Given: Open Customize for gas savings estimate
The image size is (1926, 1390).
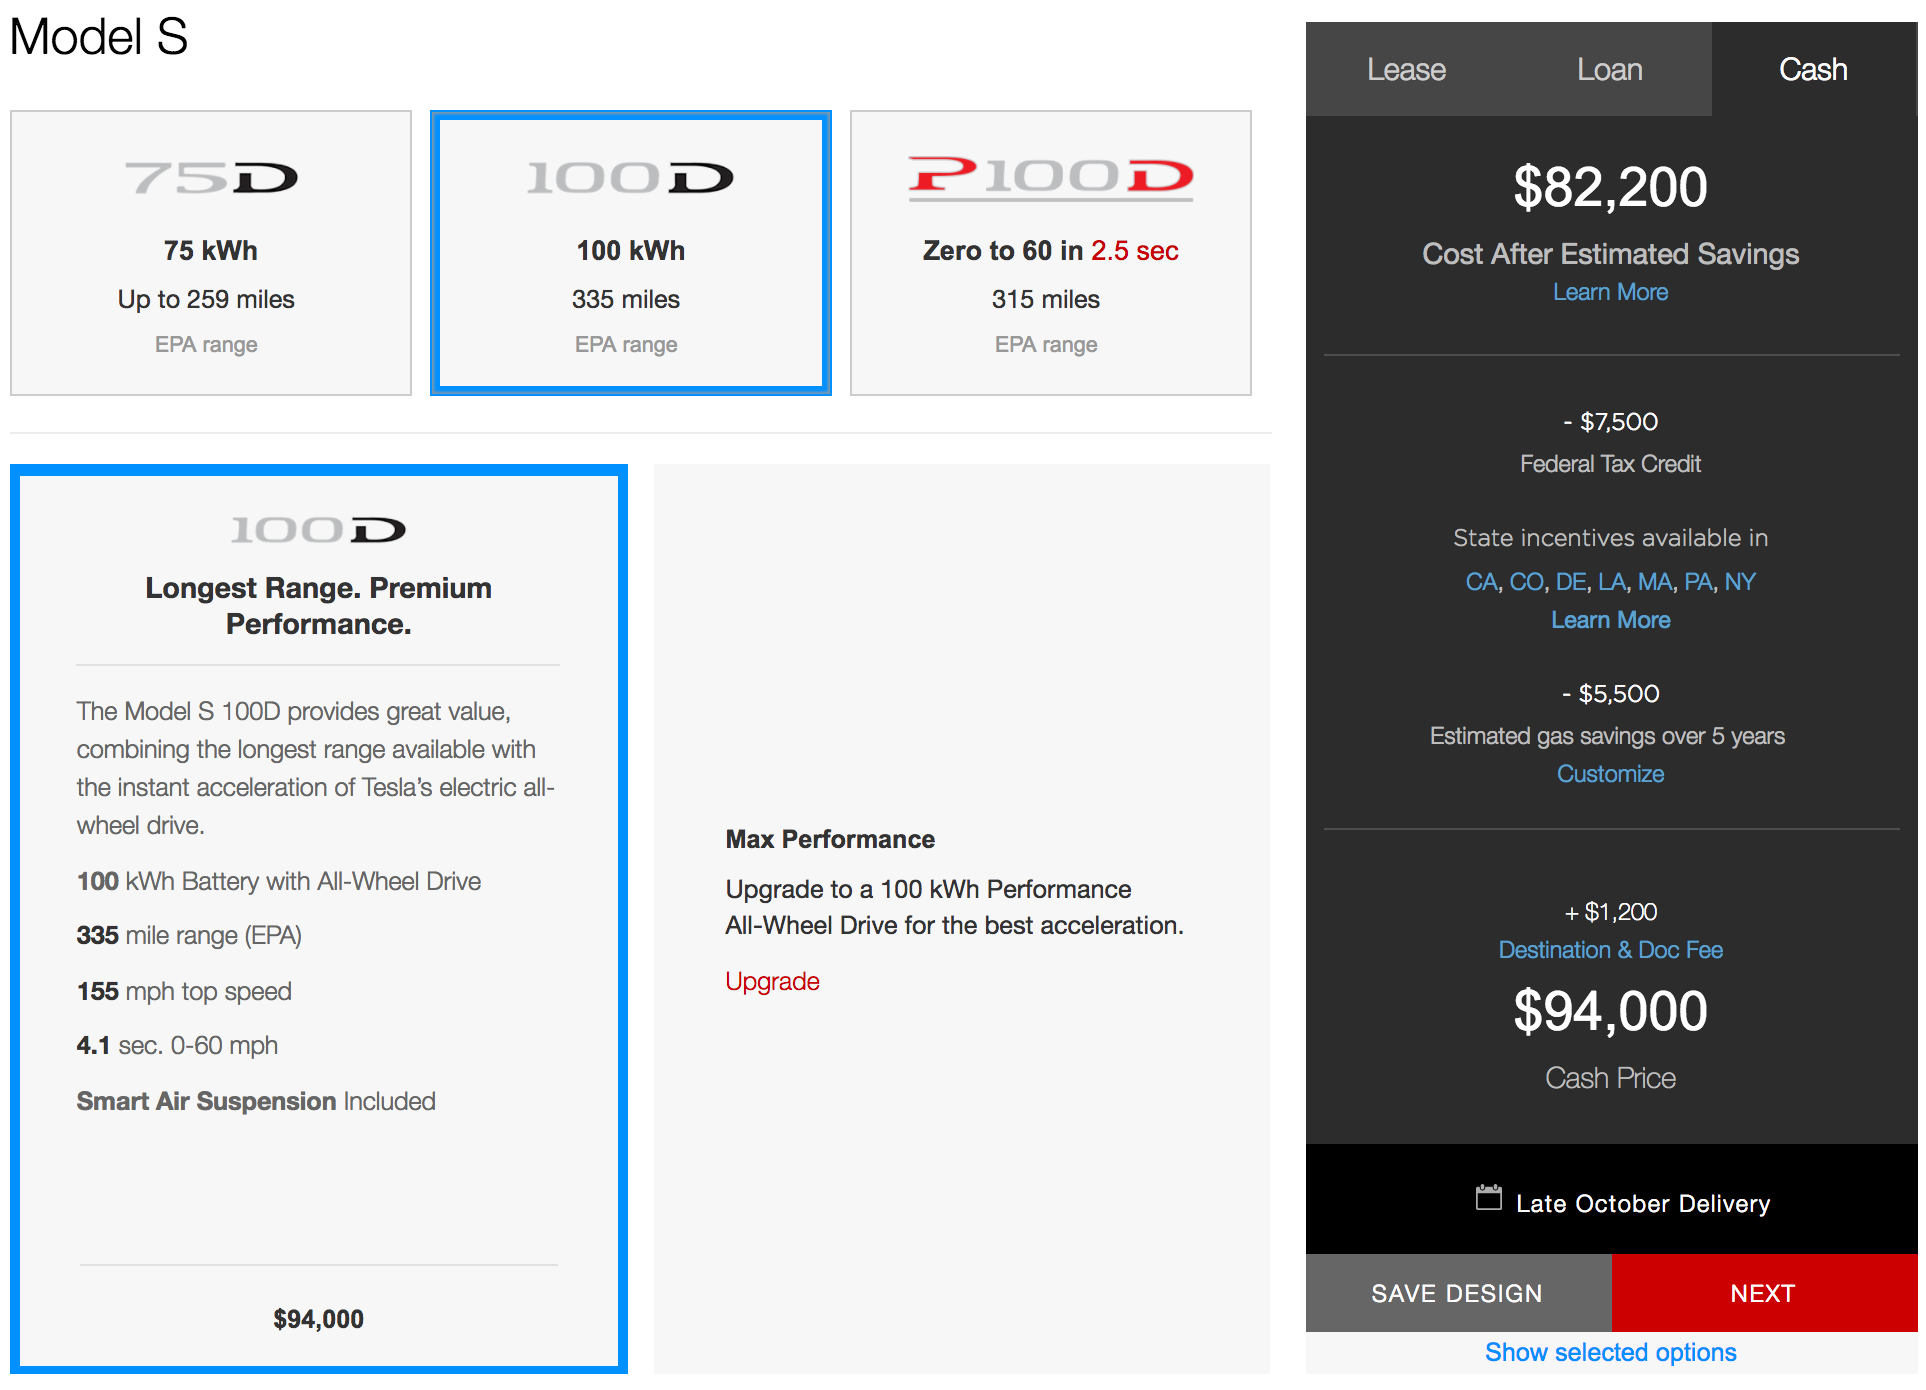Looking at the screenshot, I should (x=1610, y=774).
